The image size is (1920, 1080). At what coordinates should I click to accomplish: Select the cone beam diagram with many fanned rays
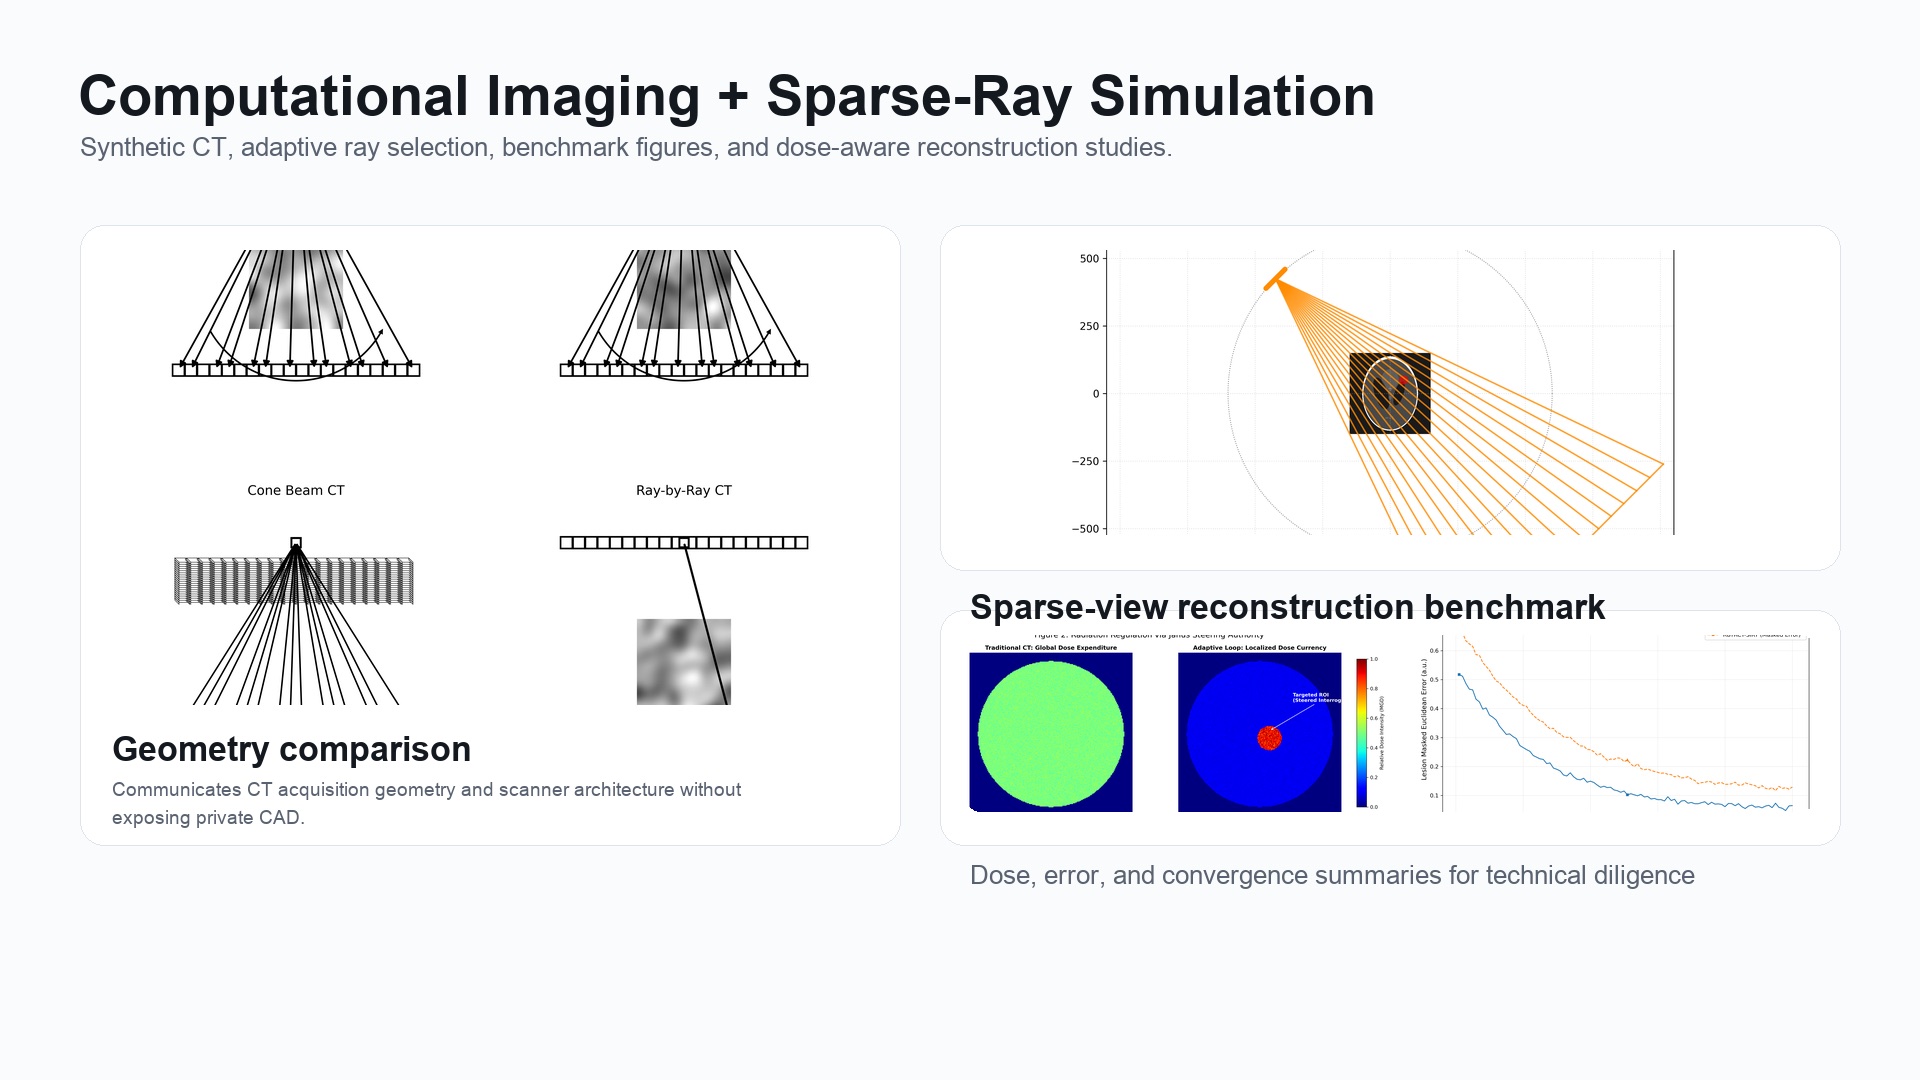pos(295,621)
